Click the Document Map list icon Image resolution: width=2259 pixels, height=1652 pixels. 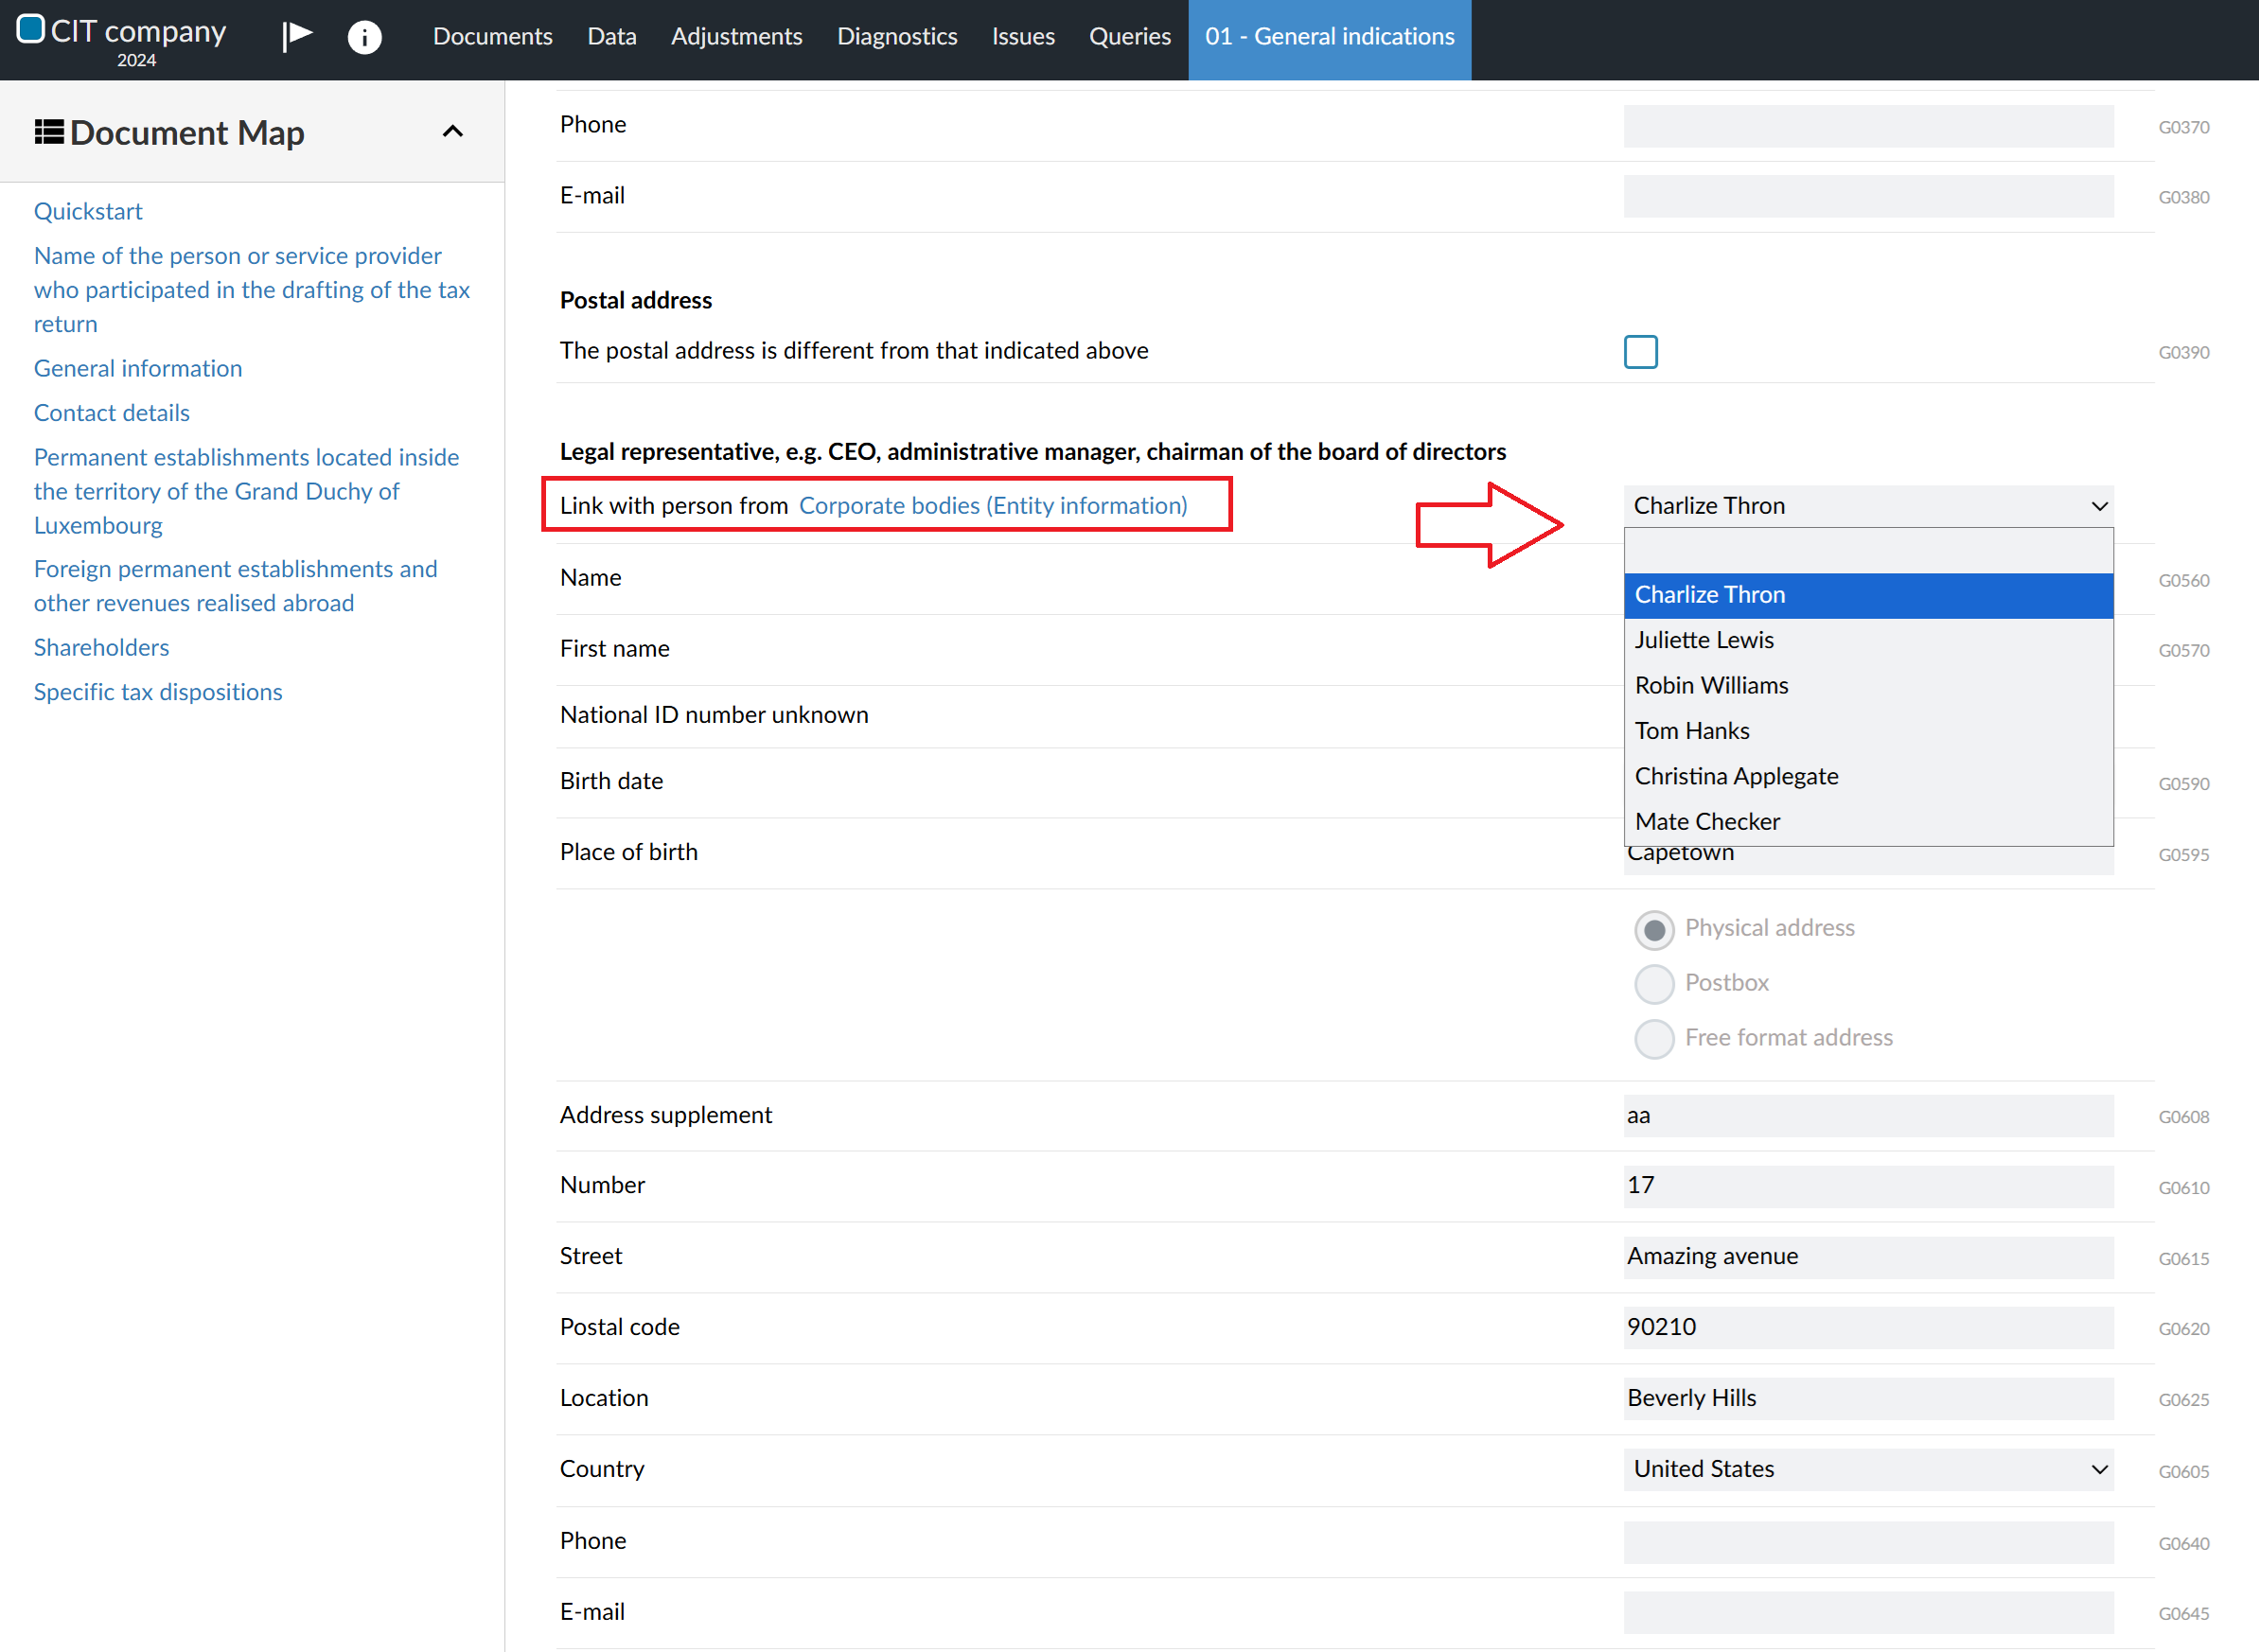click(x=49, y=132)
